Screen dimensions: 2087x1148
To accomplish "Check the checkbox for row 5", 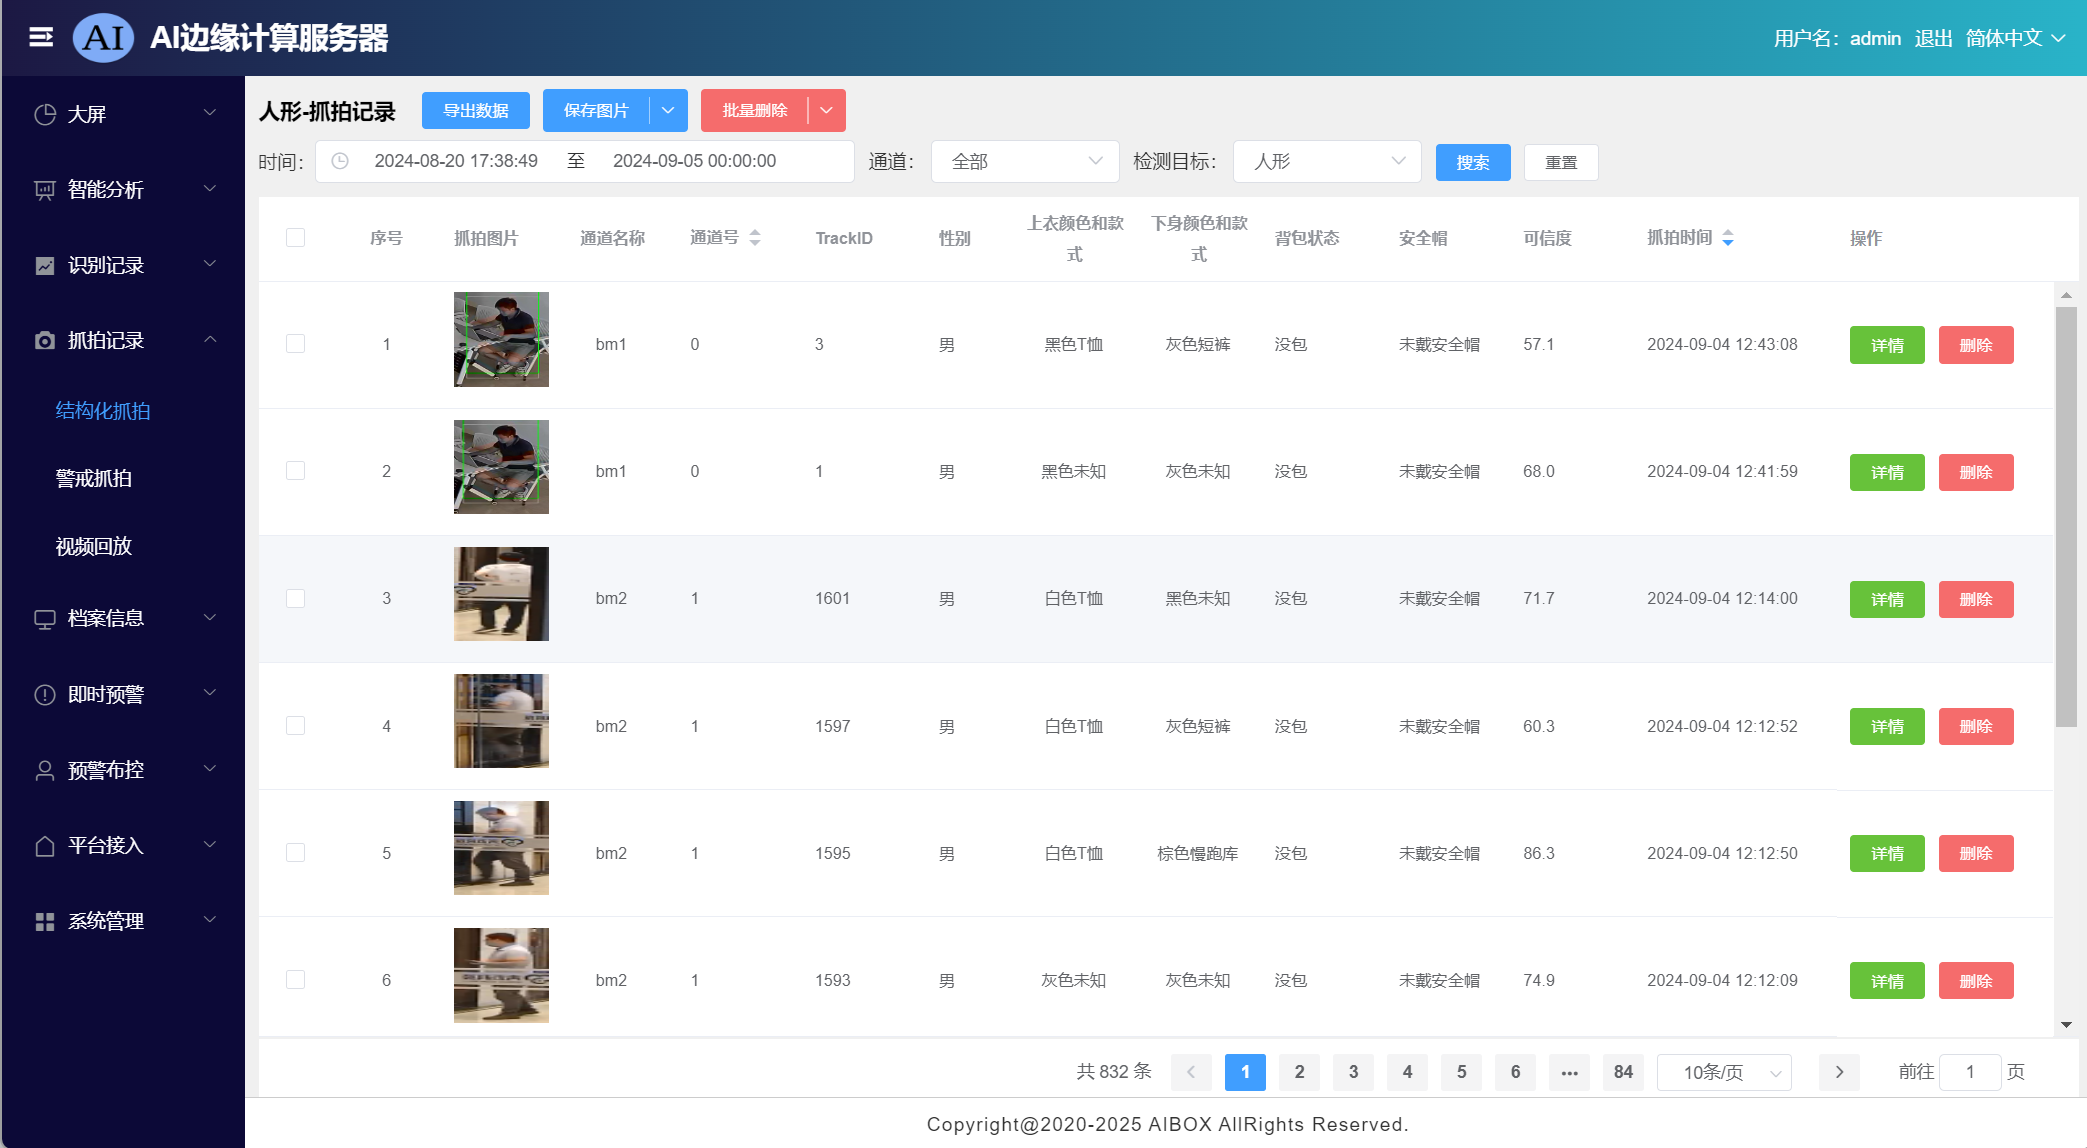I will tap(295, 853).
